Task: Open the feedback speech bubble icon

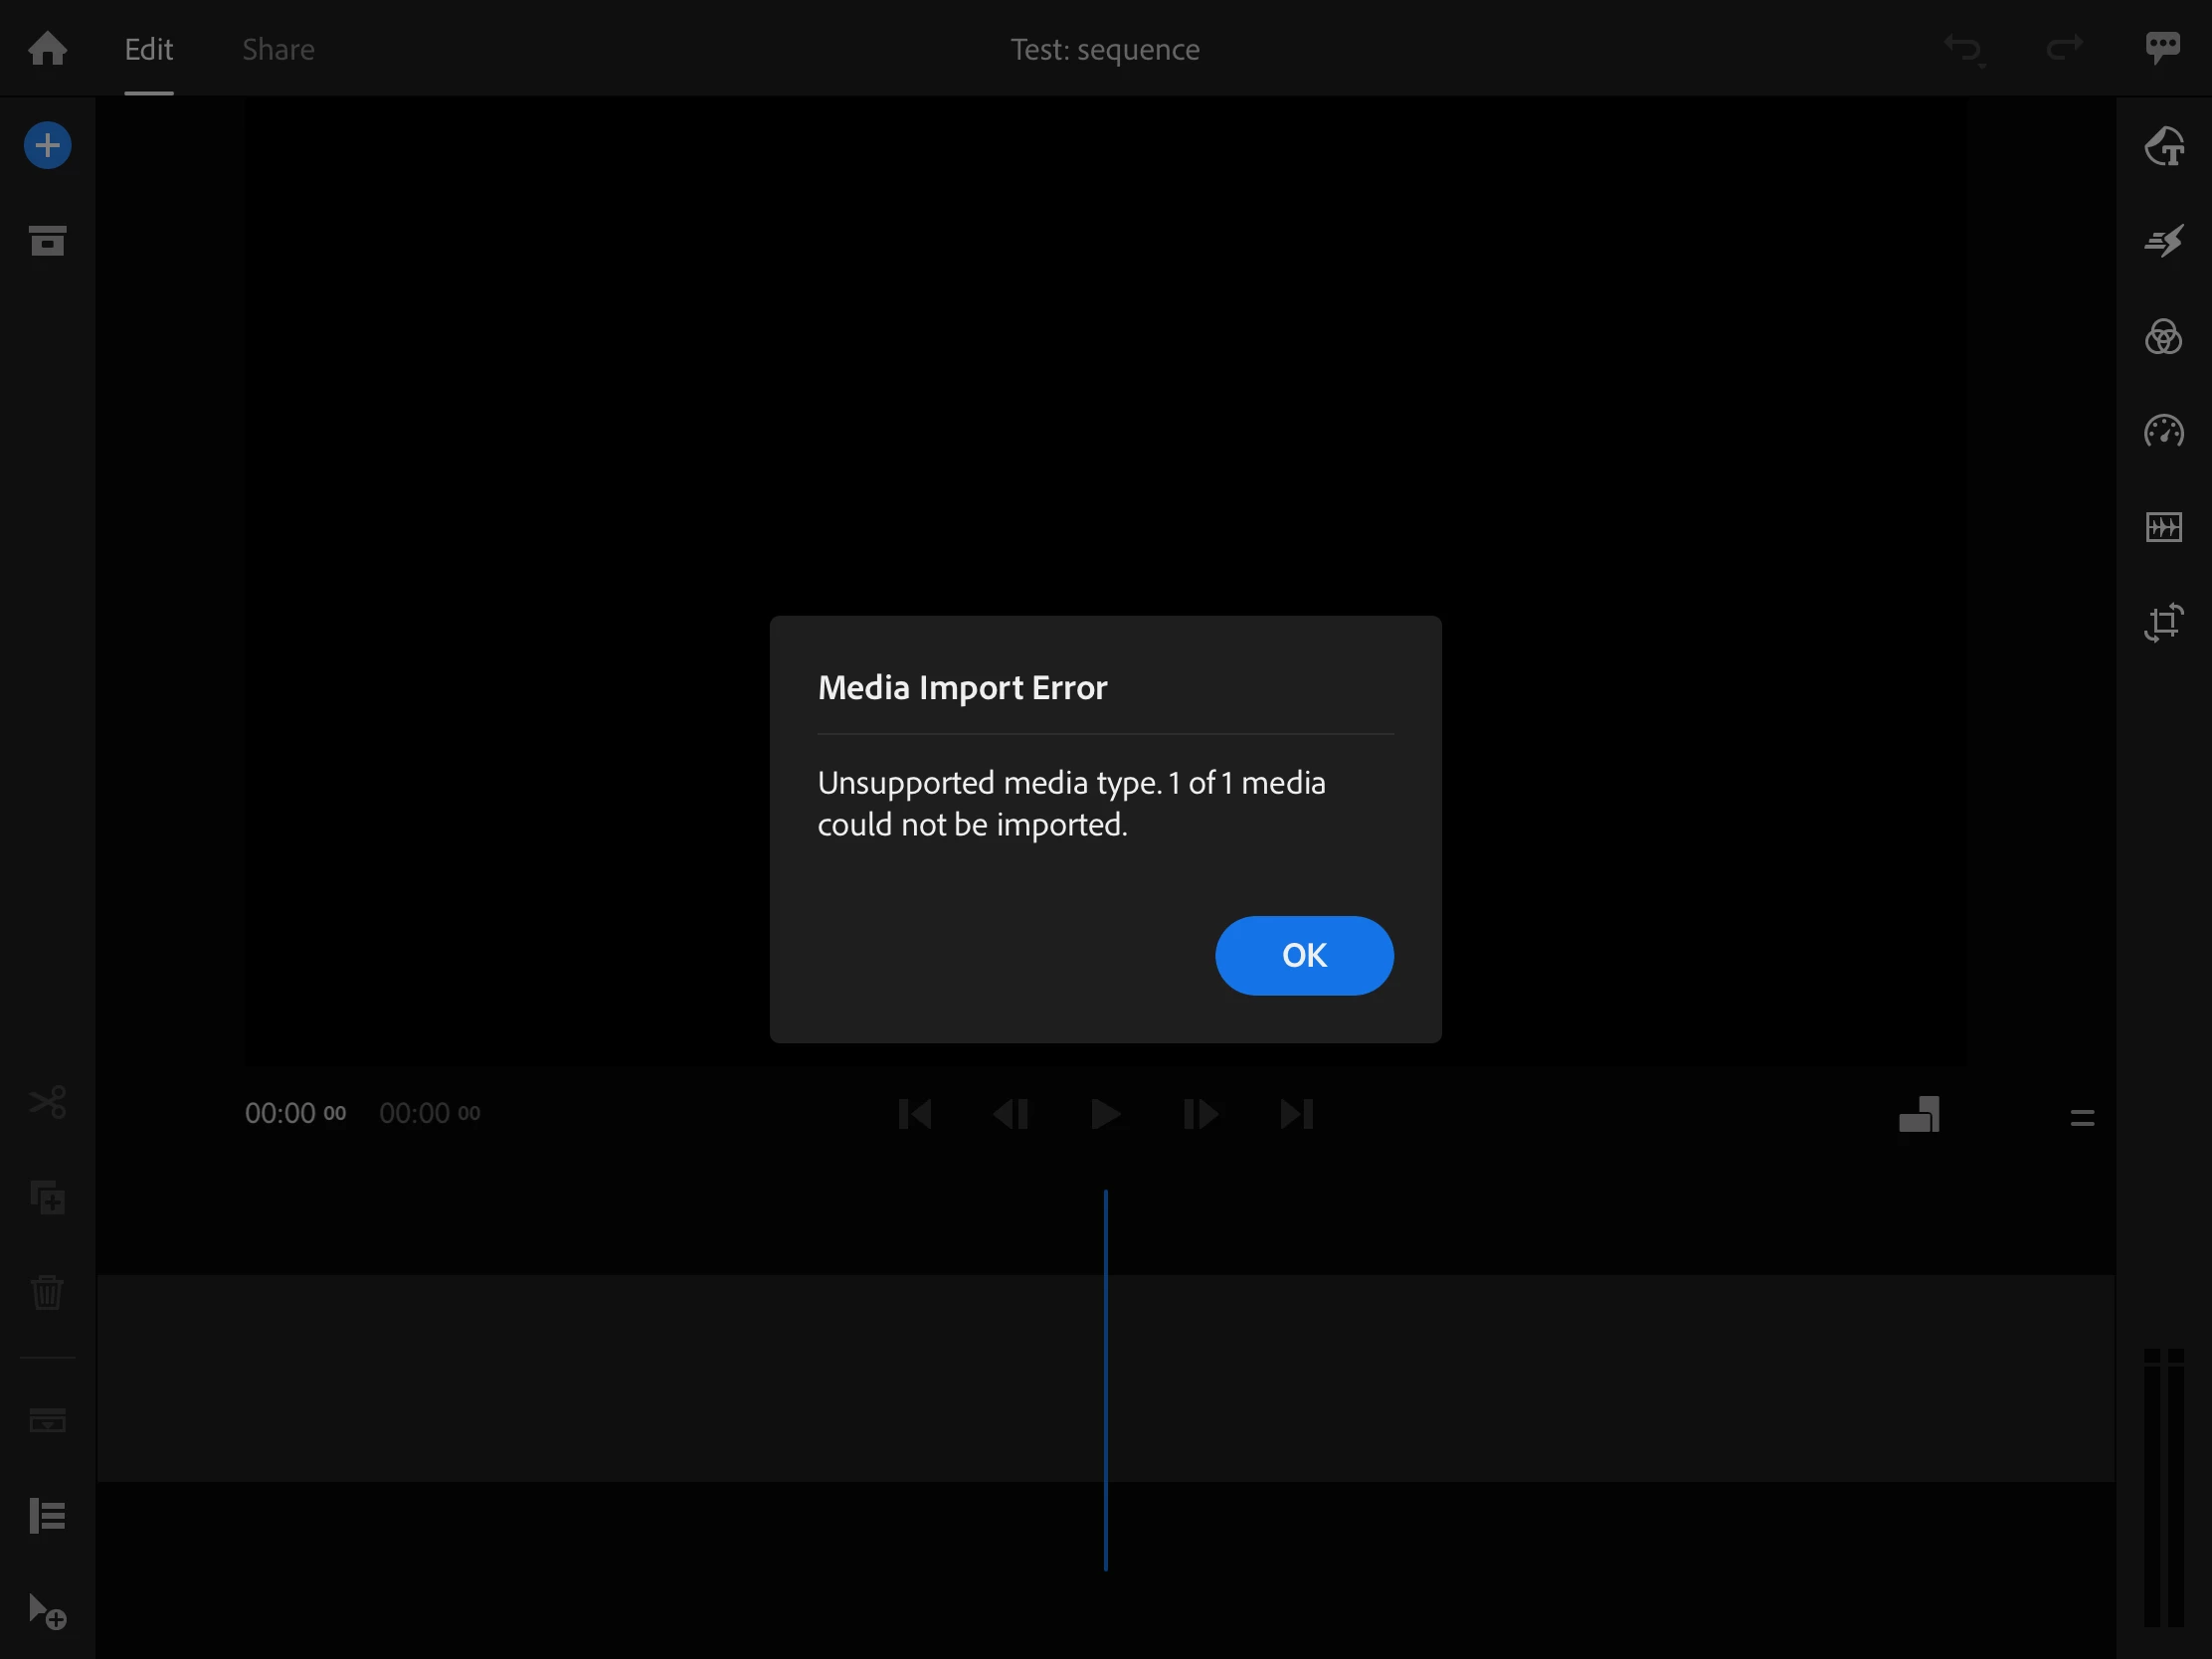Action: [x=2162, y=47]
